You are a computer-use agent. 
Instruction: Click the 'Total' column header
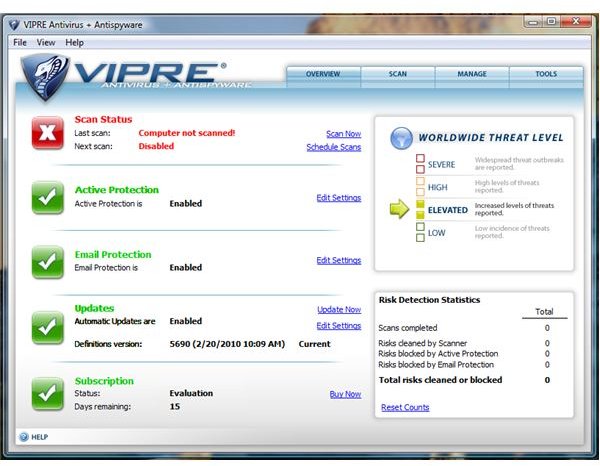pyautogui.click(x=544, y=312)
